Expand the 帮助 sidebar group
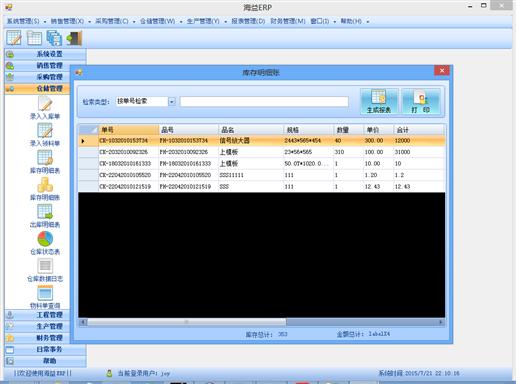Screen dimensions: 516x384 (45, 361)
